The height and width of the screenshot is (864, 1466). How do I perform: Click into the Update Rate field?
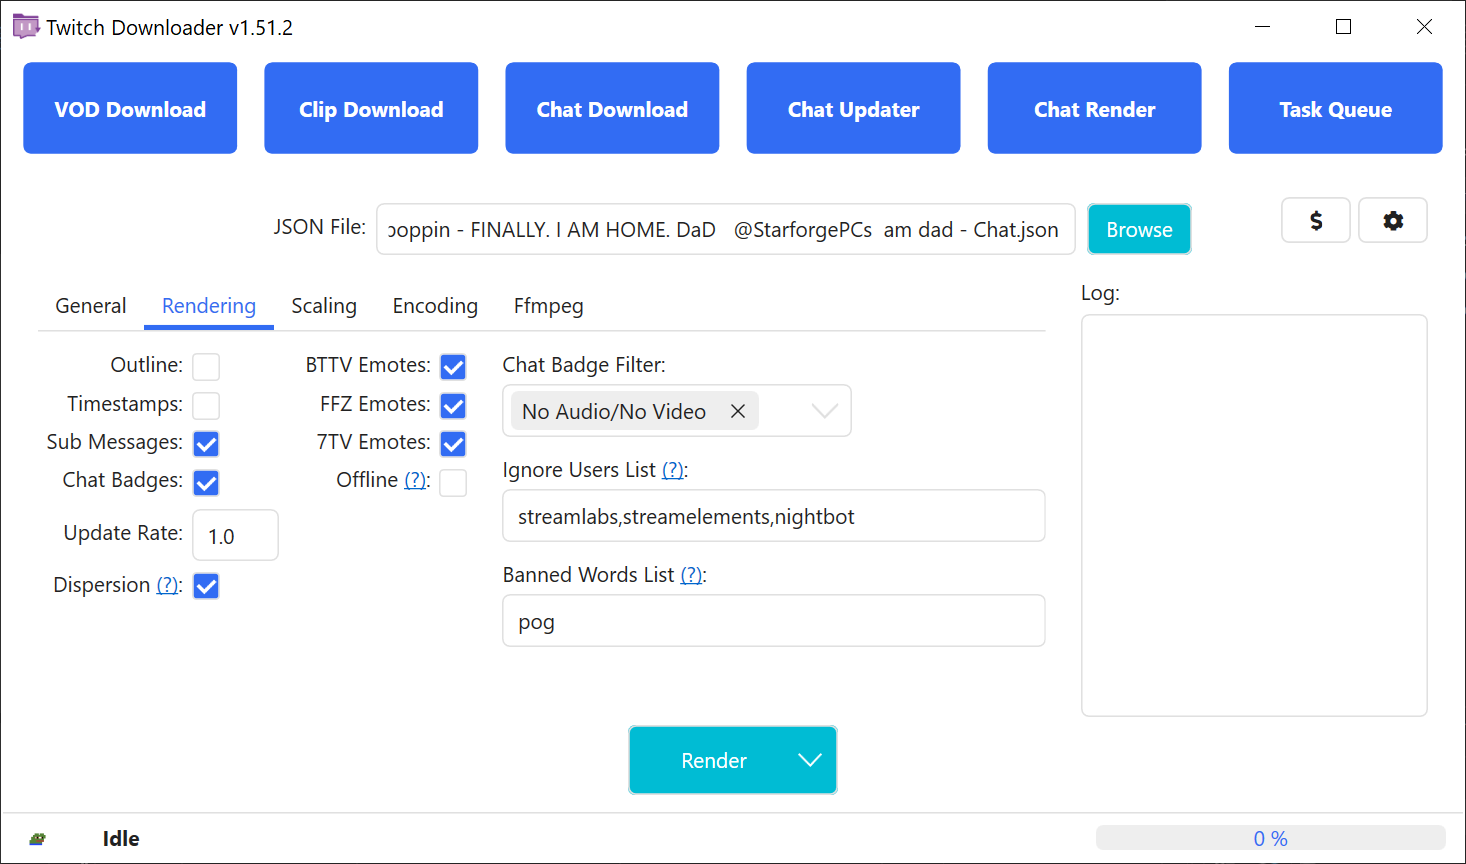coord(235,535)
